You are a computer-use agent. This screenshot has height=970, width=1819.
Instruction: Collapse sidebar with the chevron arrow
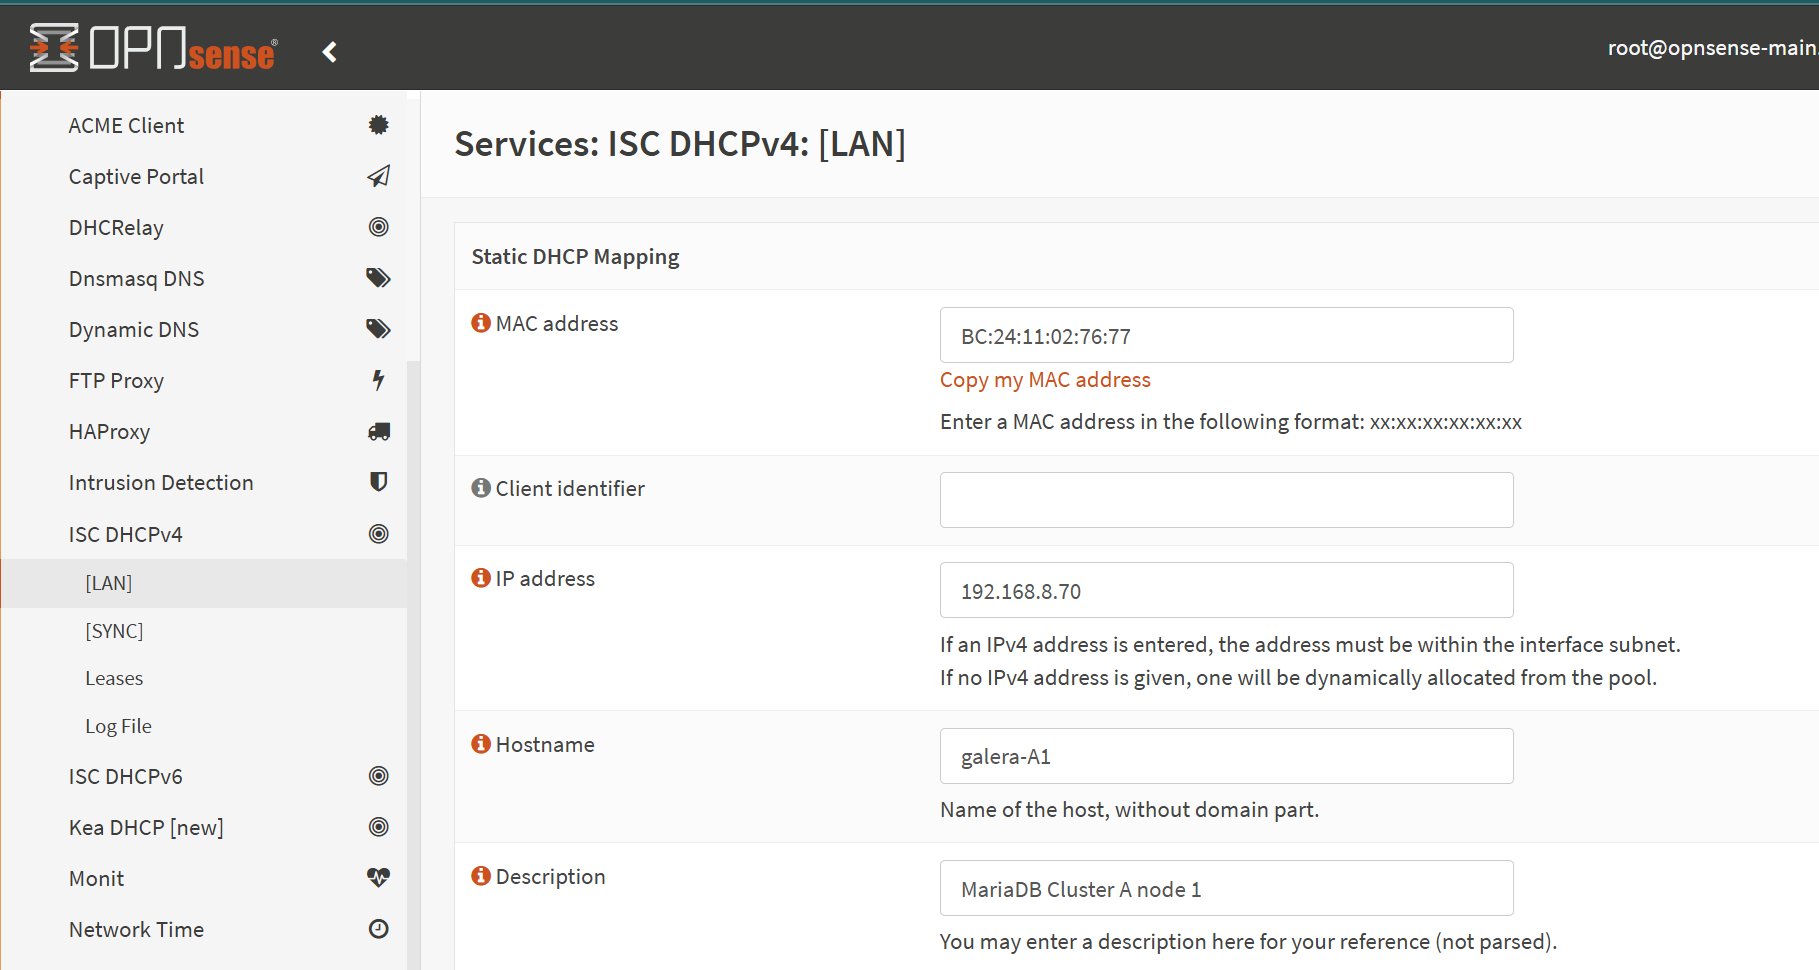329,52
